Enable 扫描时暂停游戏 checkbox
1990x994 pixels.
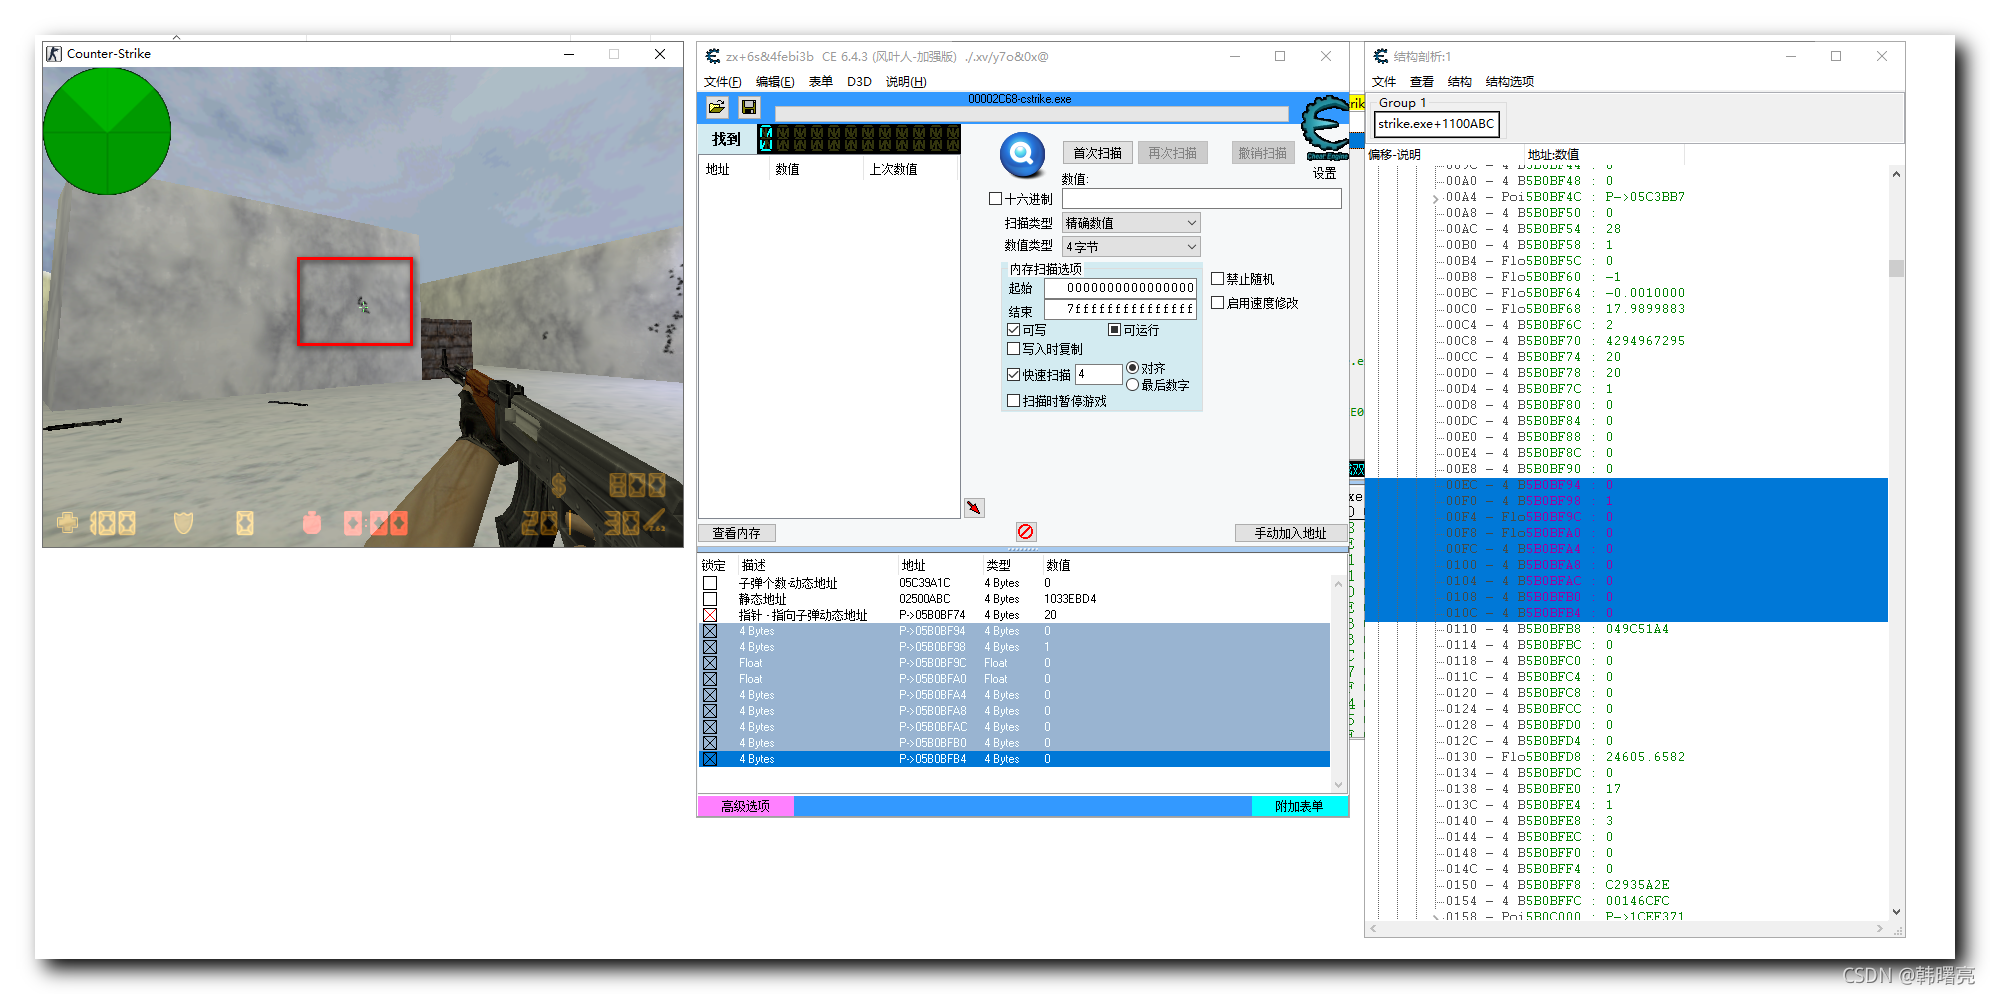(x=1014, y=401)
